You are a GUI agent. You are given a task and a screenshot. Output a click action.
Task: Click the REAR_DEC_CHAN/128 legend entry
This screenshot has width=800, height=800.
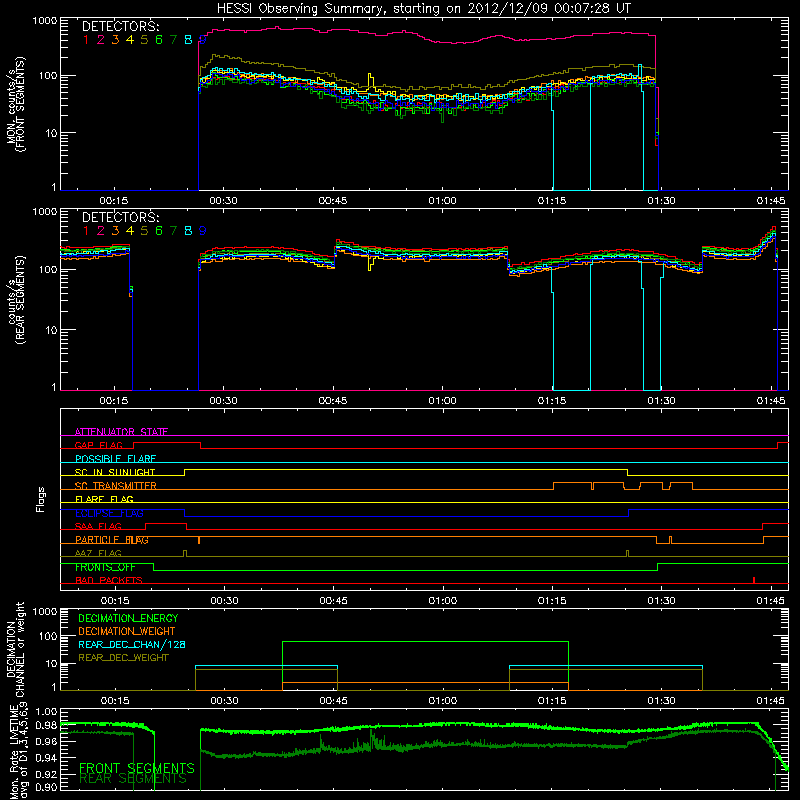[x=132, y=644]
